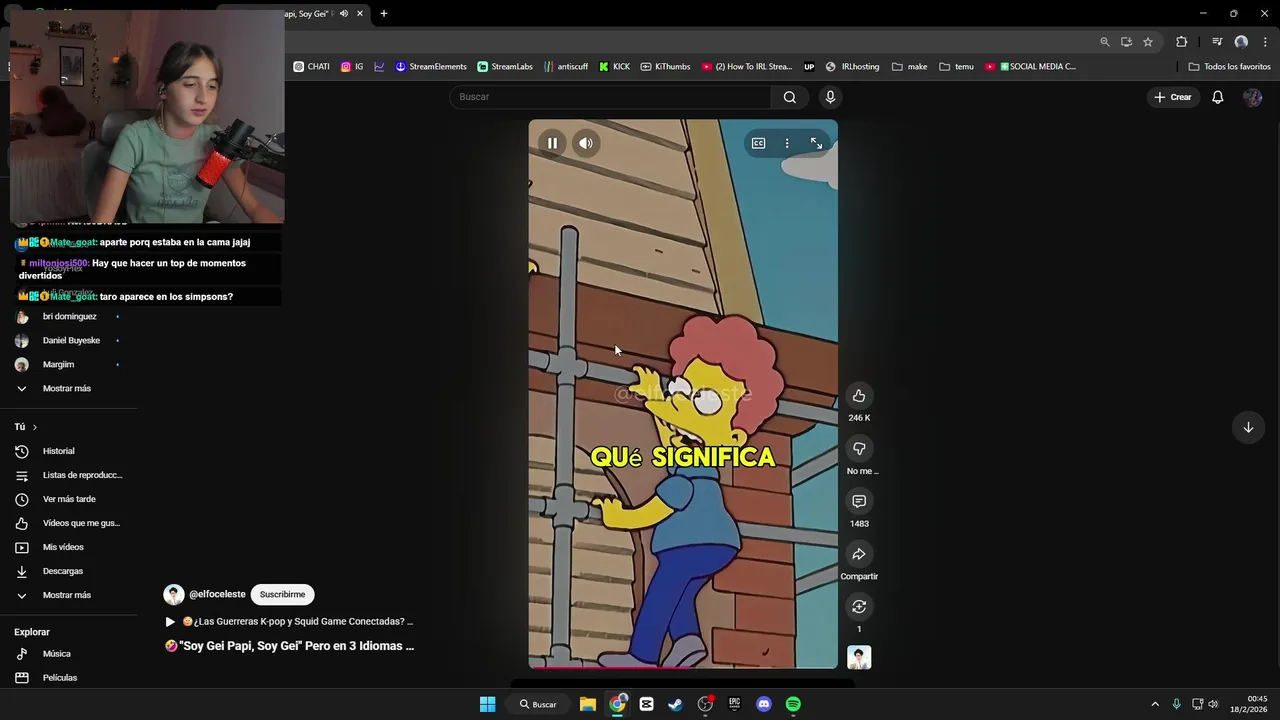1280x720 pixels.
Task: Open Discord from the taskbar
Action: tap(764, 704)
